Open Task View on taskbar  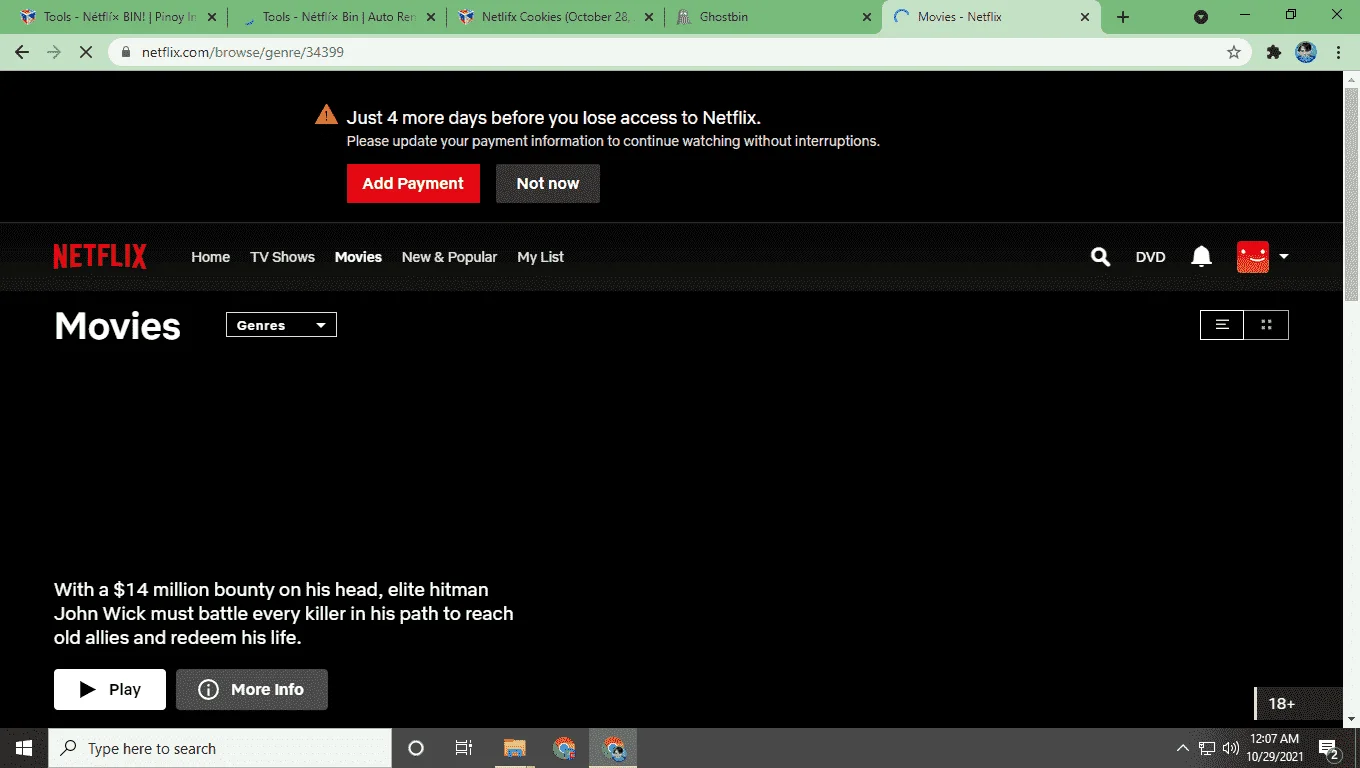click(x=464, y=748)
